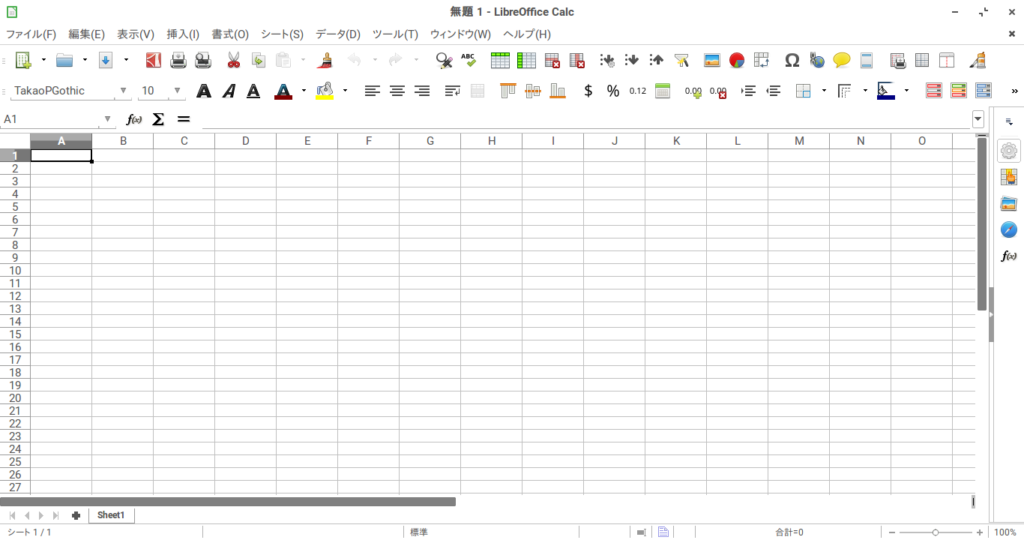The width and height of the screenshot is (1024, 540).
Task: Expand the formula bar dropdown
Action: tap(978, 119)
